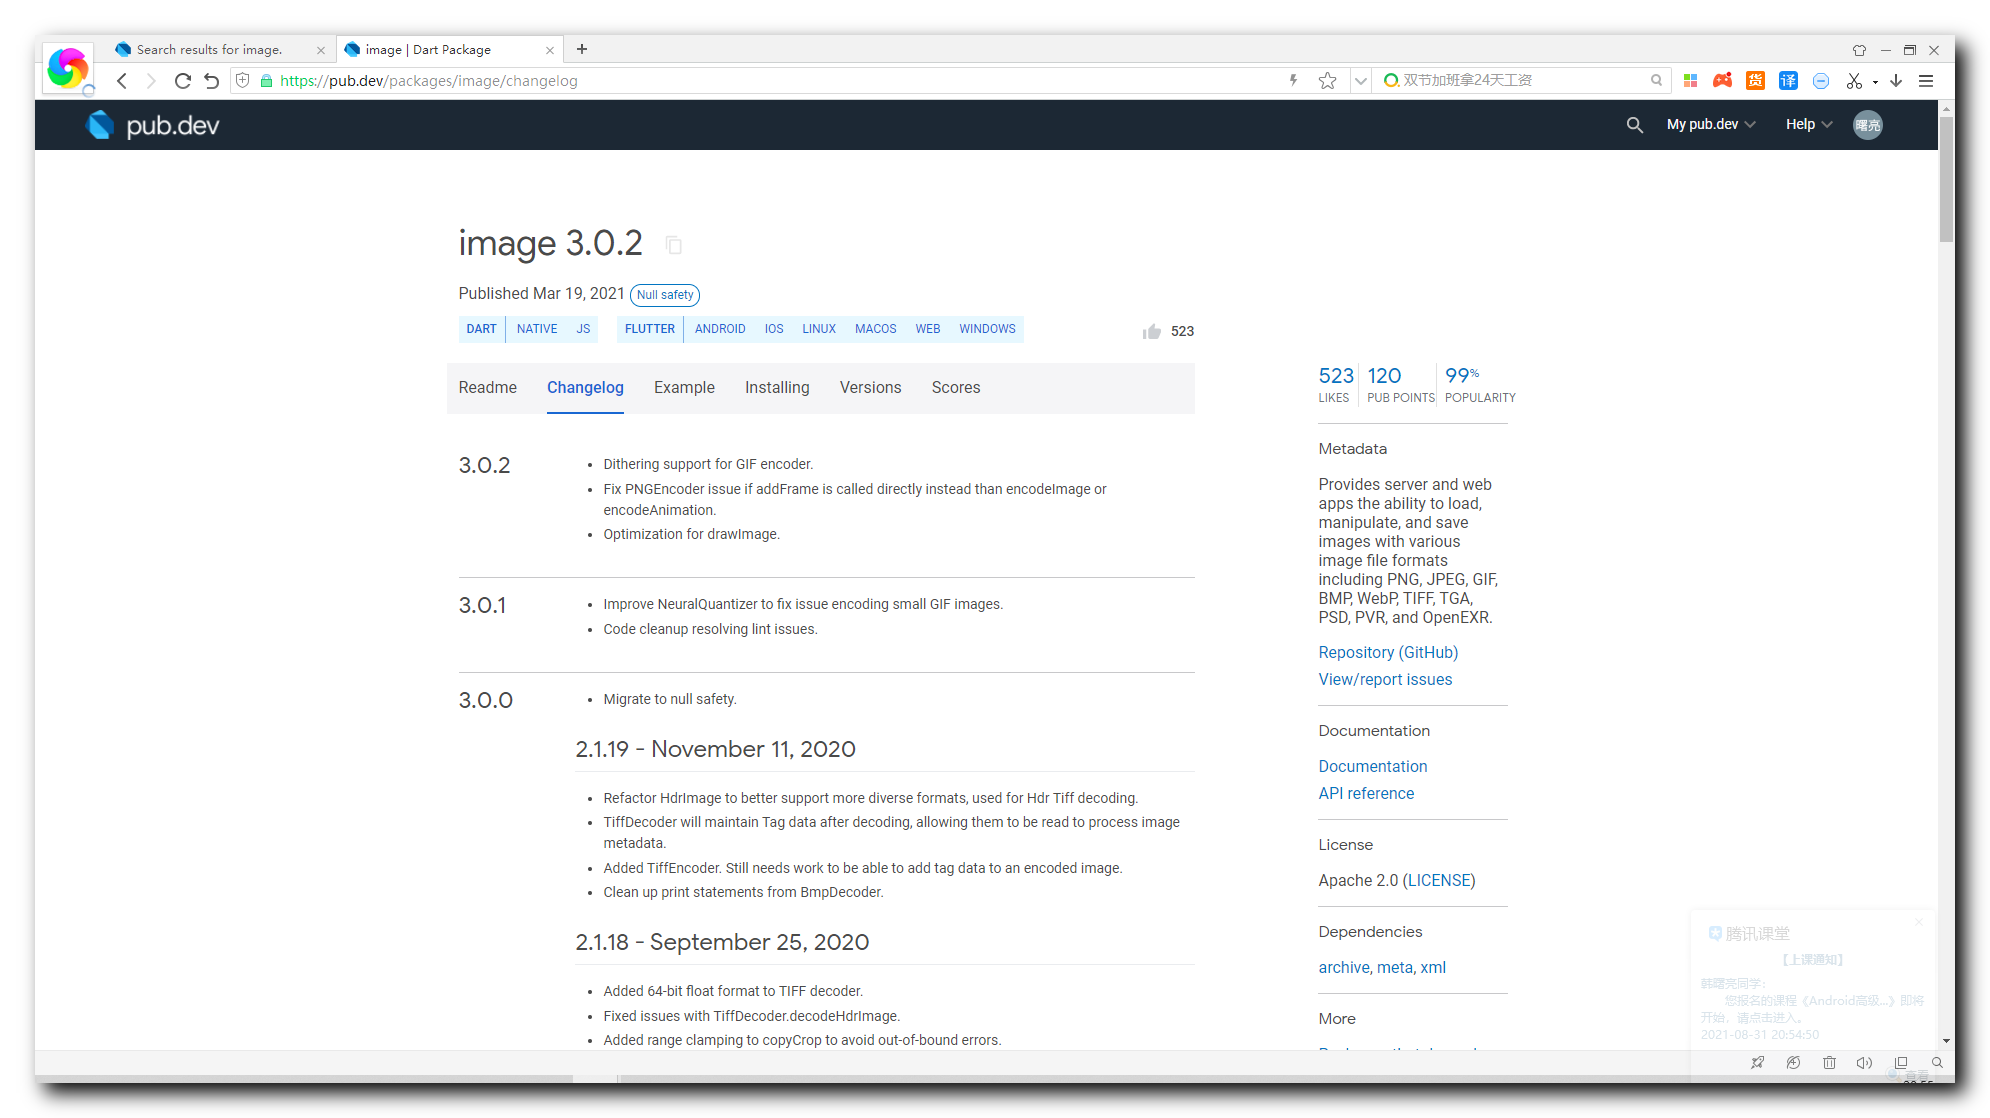Open the LICENSE link

point(1439,880)
